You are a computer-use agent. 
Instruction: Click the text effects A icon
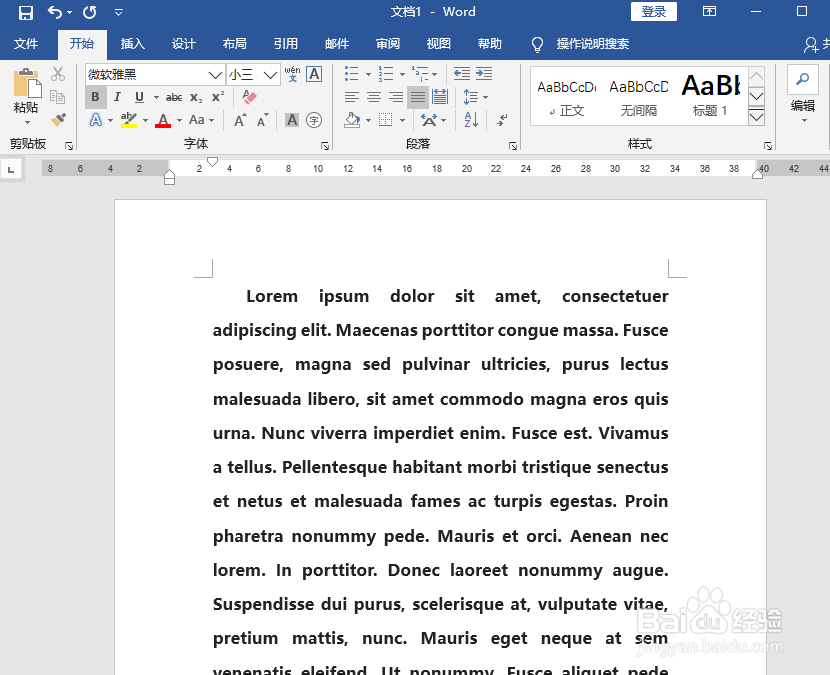[x=95, y=120]
